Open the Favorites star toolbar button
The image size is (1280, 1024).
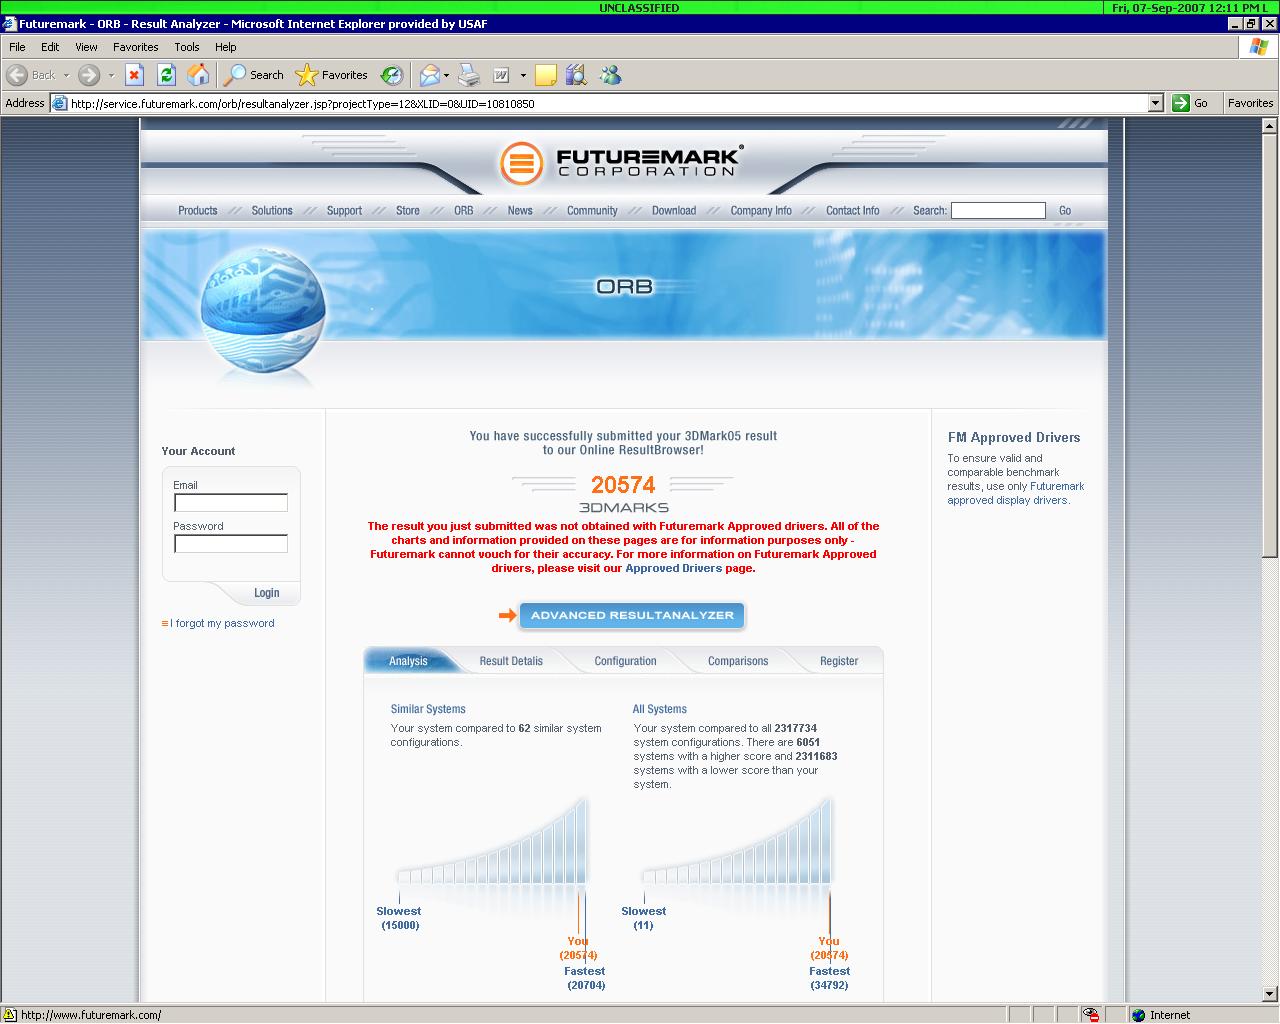coord(332,75)
